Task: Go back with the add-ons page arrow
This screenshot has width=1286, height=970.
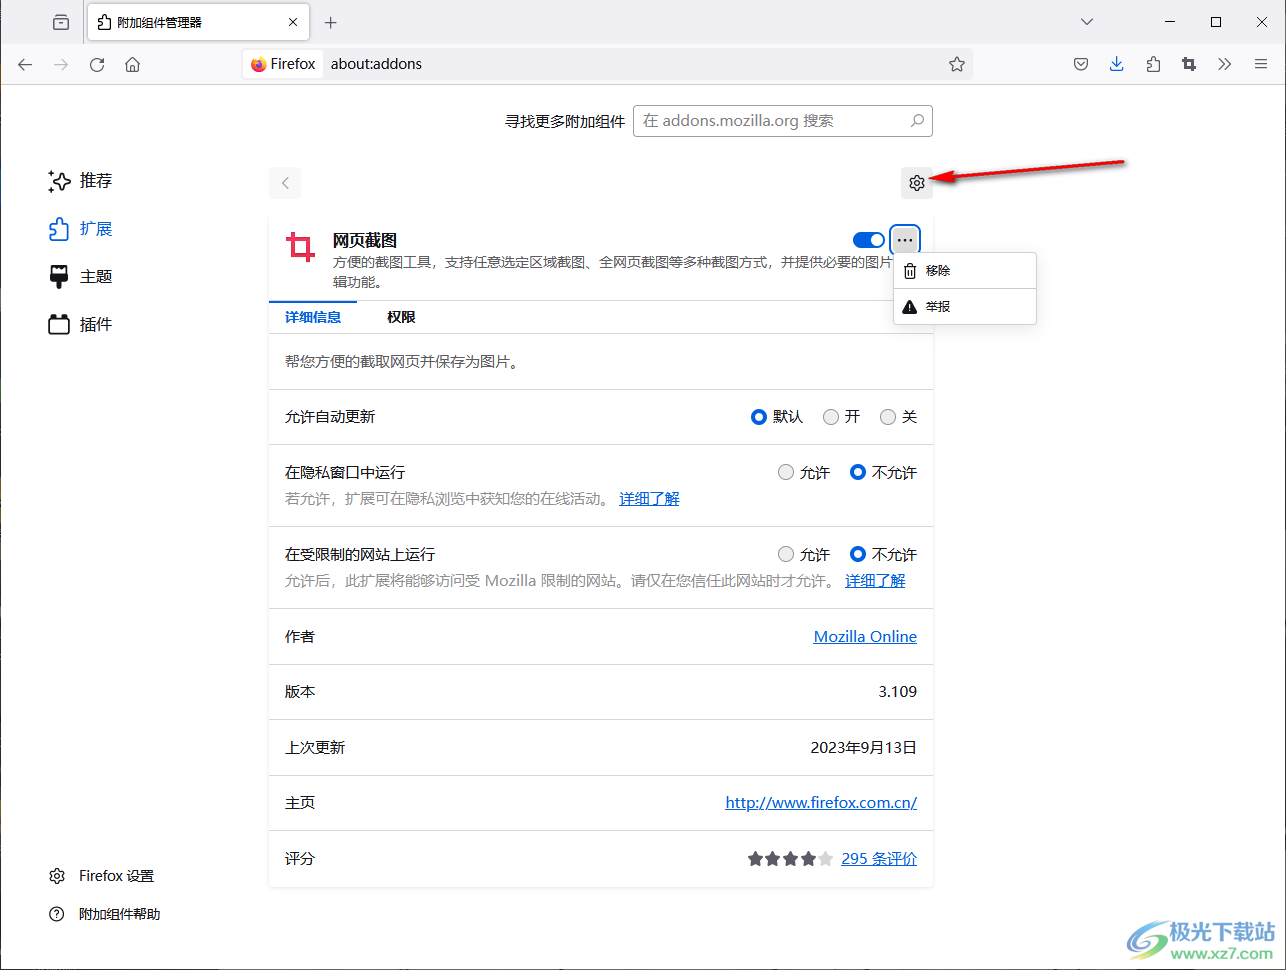Action: 285,183
